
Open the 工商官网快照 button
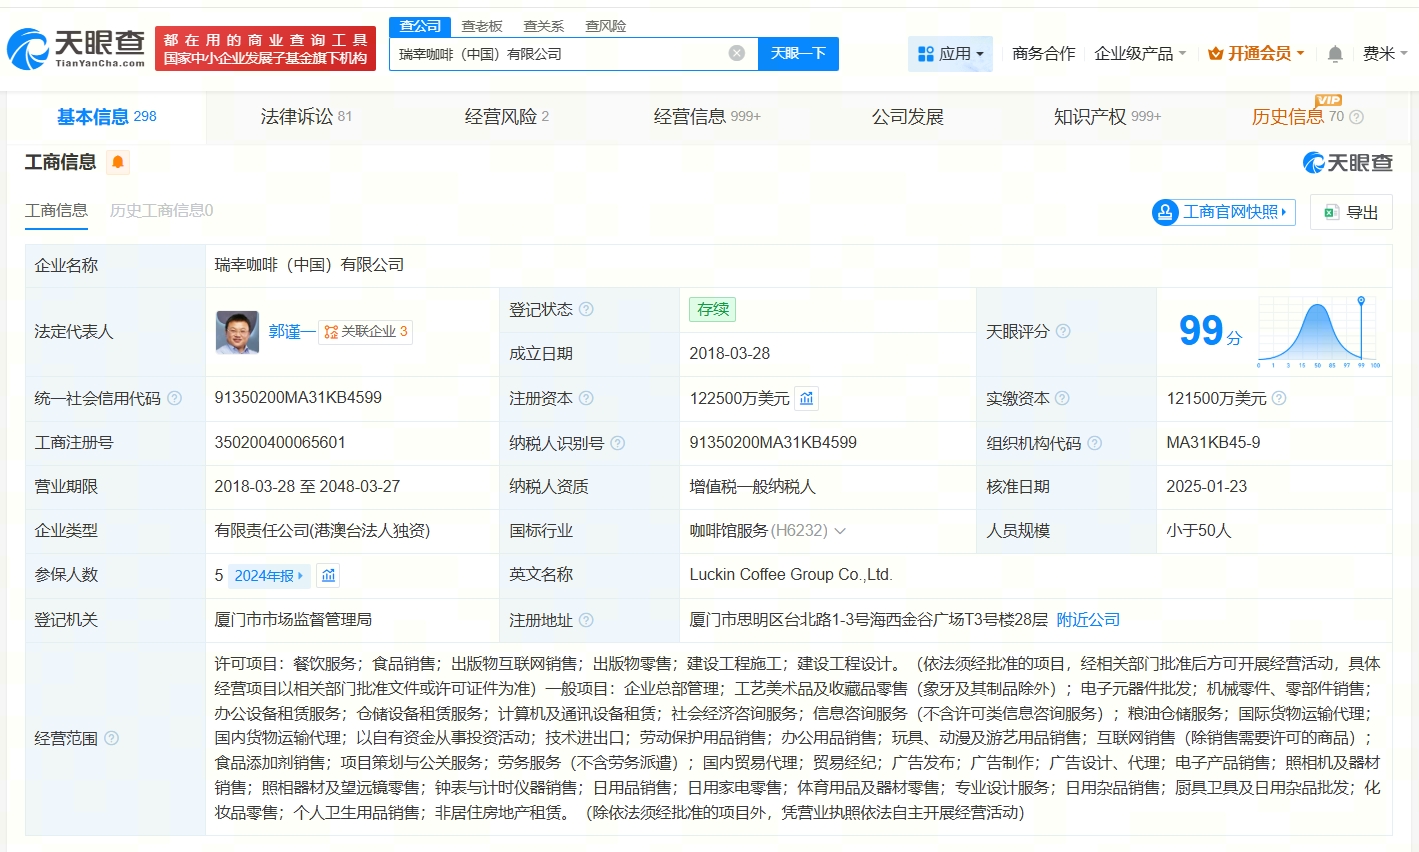[1224, 212]
